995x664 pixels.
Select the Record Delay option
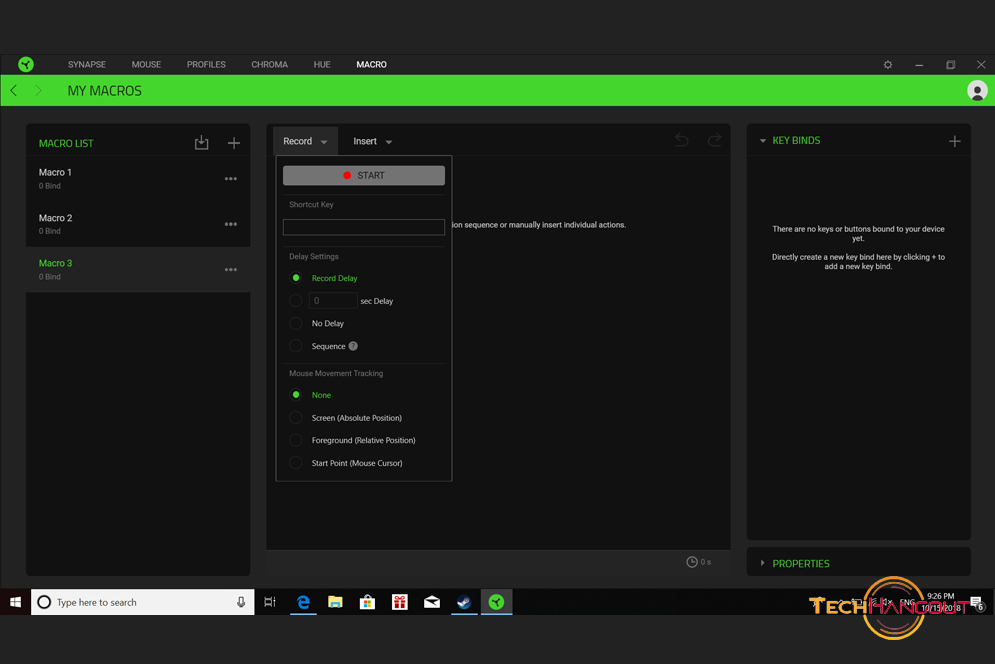[x=296, y=278]
